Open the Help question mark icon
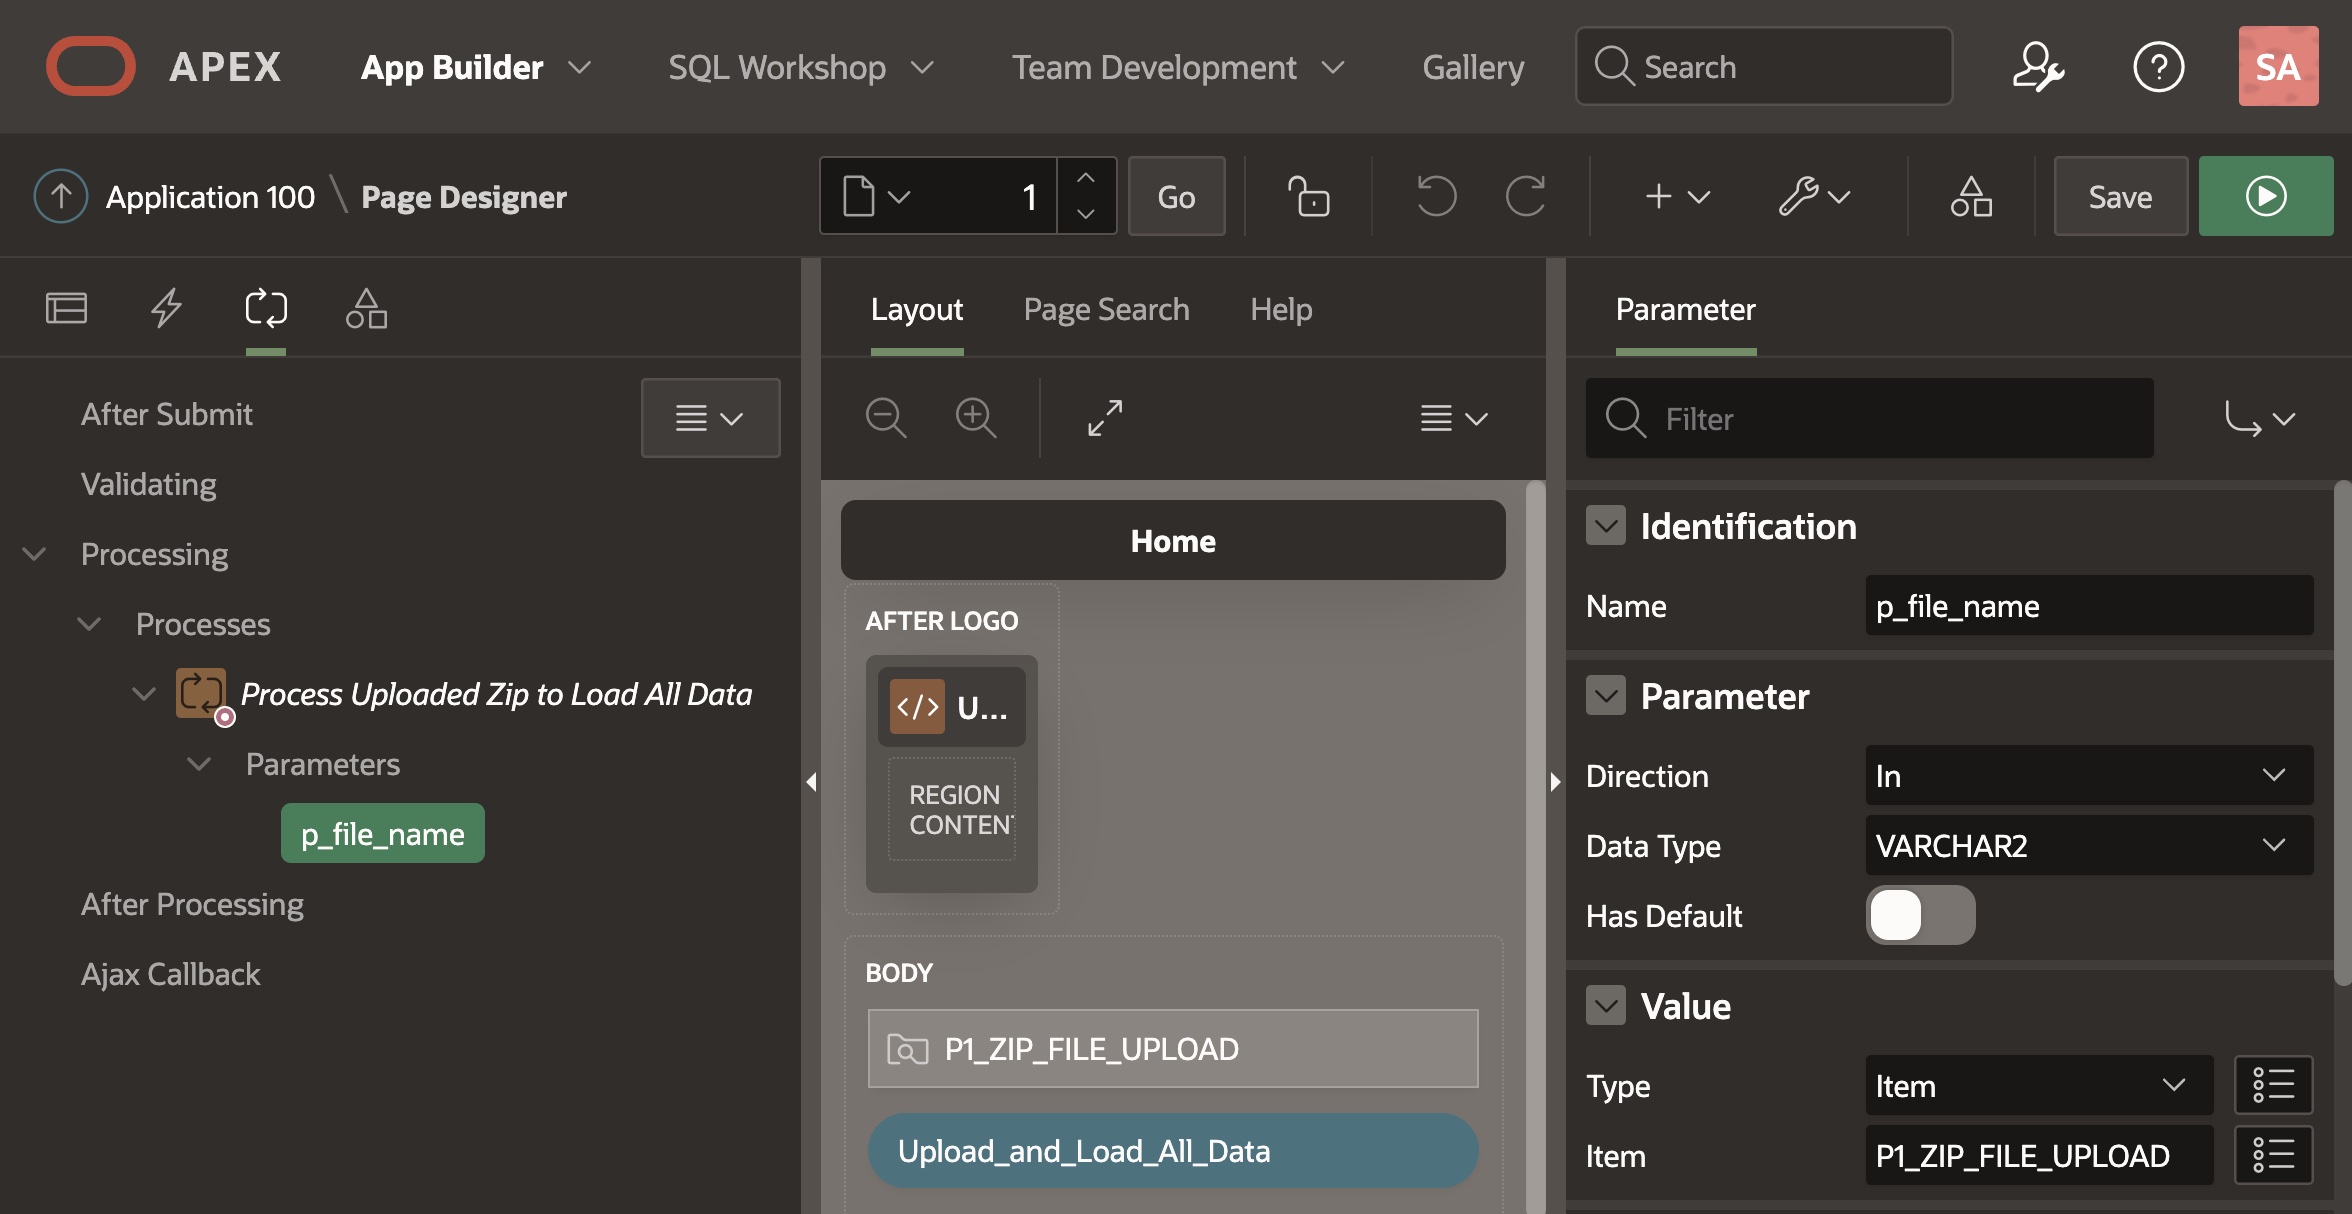Viewport: 2352px width, 1214px height. (2158, 67)
